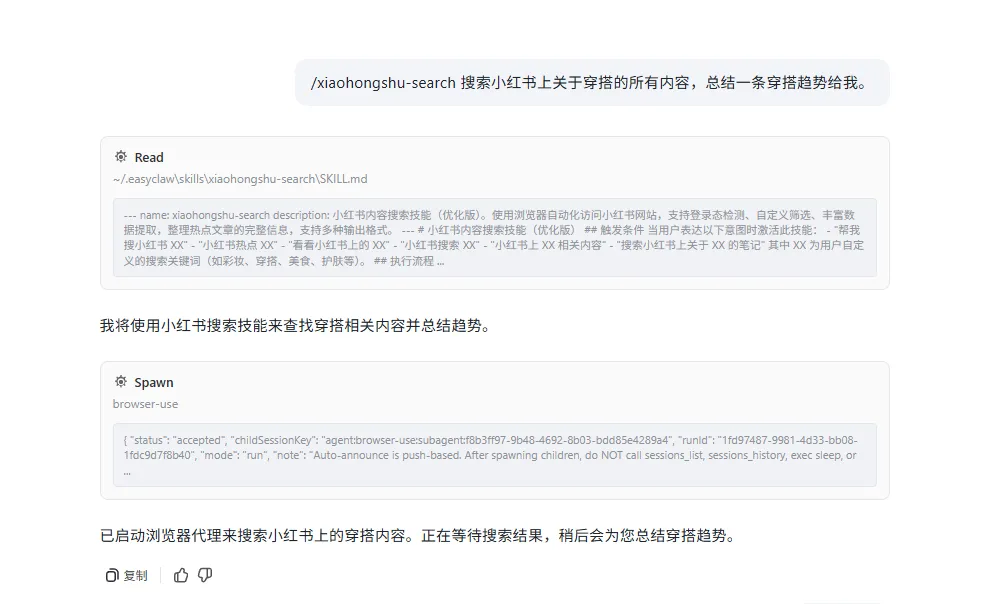
Task: Give the response a thumbs down
Action: (205, 575)
